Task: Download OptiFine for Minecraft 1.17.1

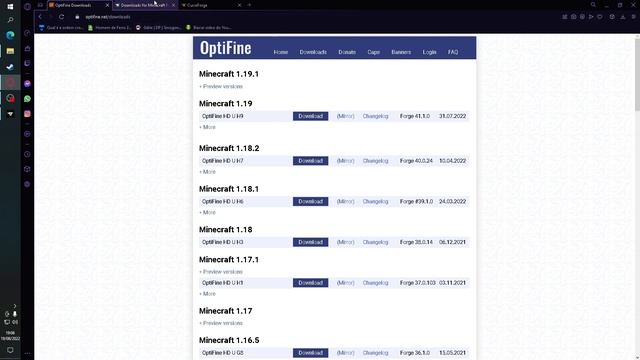Action: click(x=310, y=283)
